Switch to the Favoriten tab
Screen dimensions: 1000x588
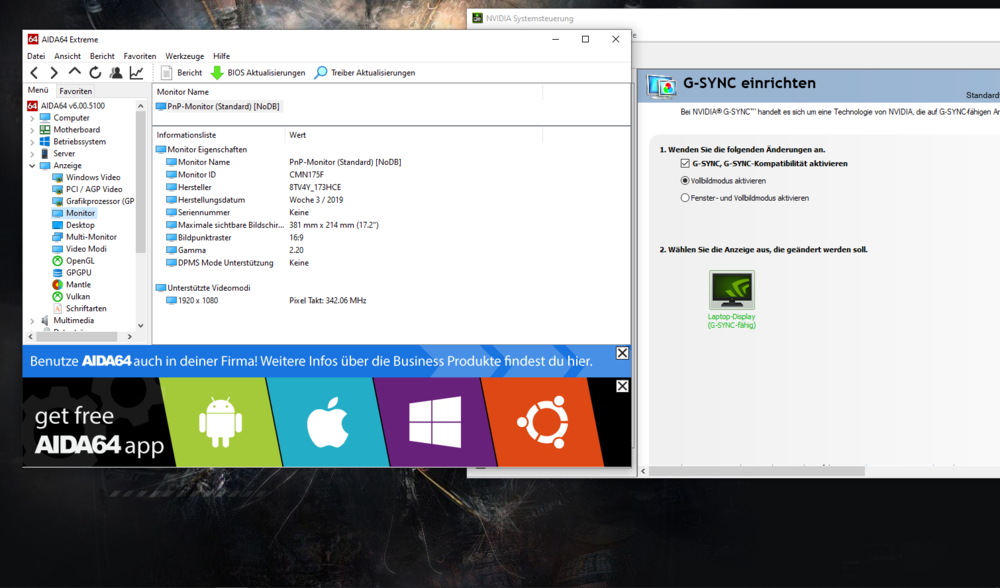point(75,91)
